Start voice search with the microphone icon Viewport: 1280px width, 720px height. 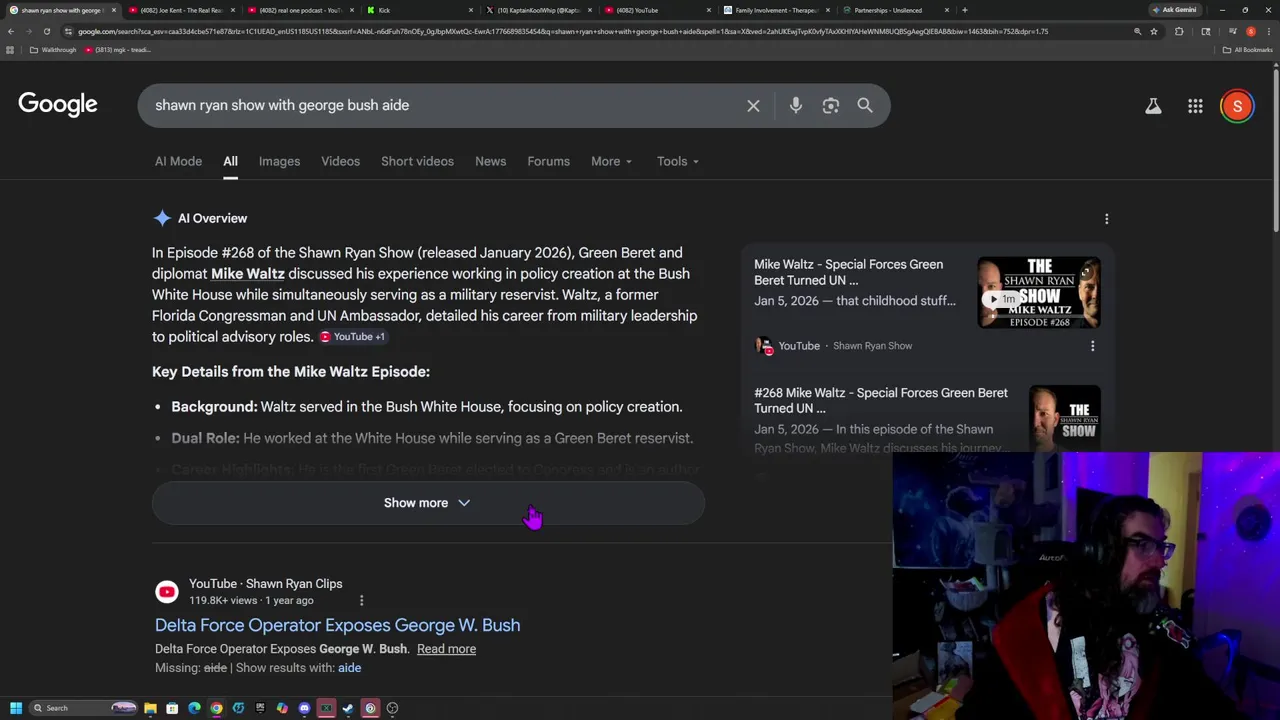tap(796, 105)
